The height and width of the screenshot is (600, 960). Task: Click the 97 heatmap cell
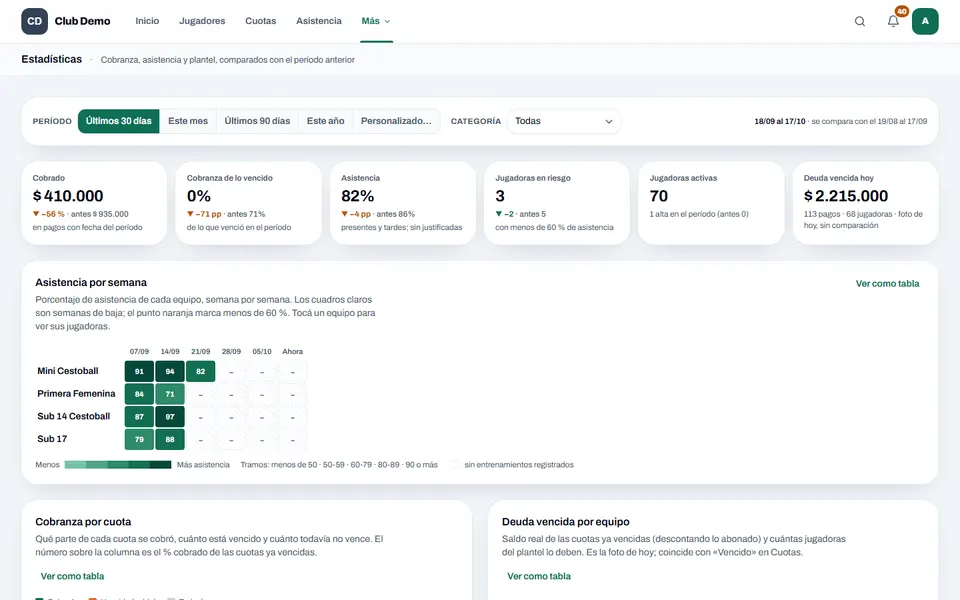170,417
